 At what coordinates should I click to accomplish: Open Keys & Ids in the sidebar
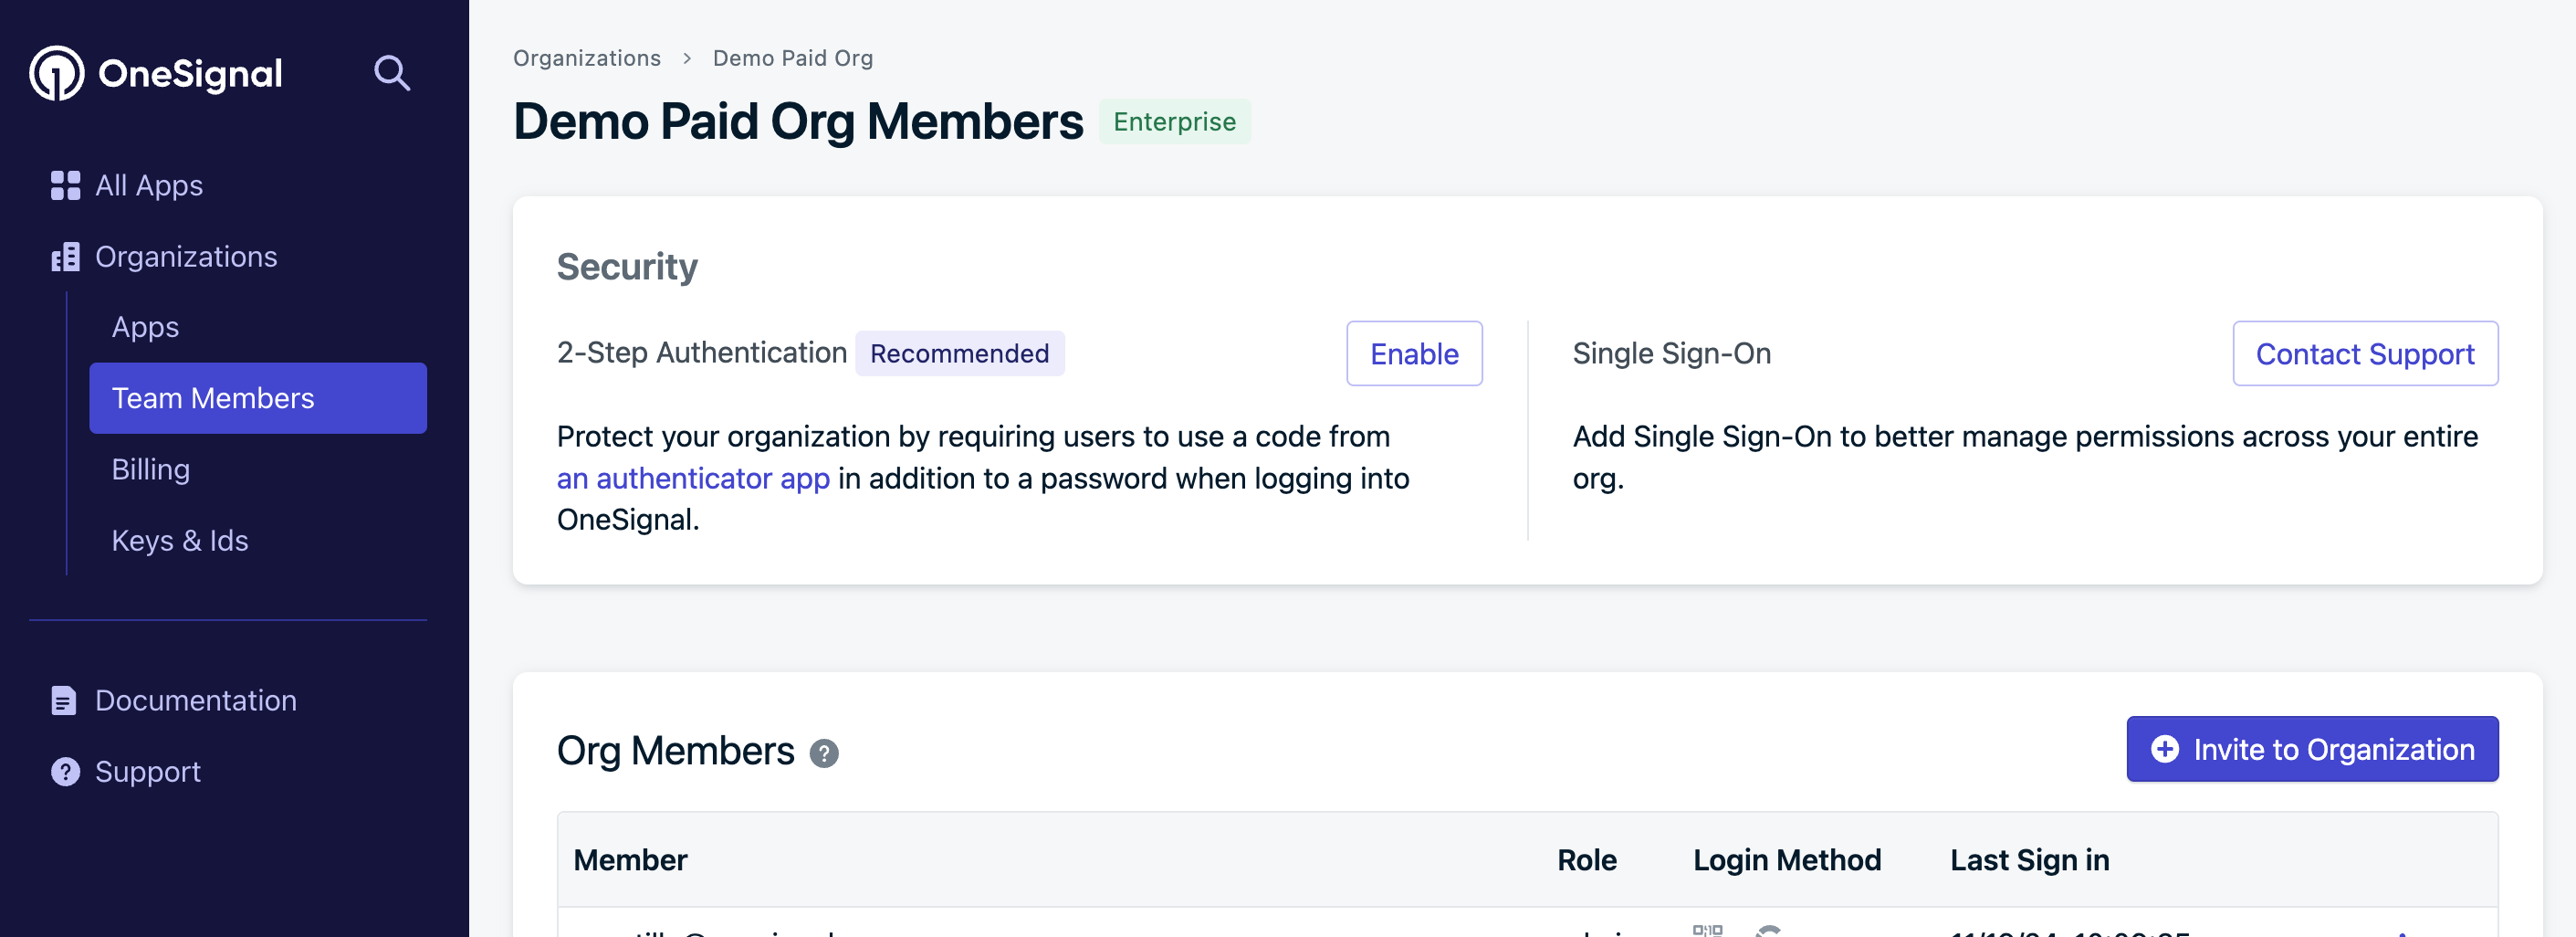click(180, 540)
